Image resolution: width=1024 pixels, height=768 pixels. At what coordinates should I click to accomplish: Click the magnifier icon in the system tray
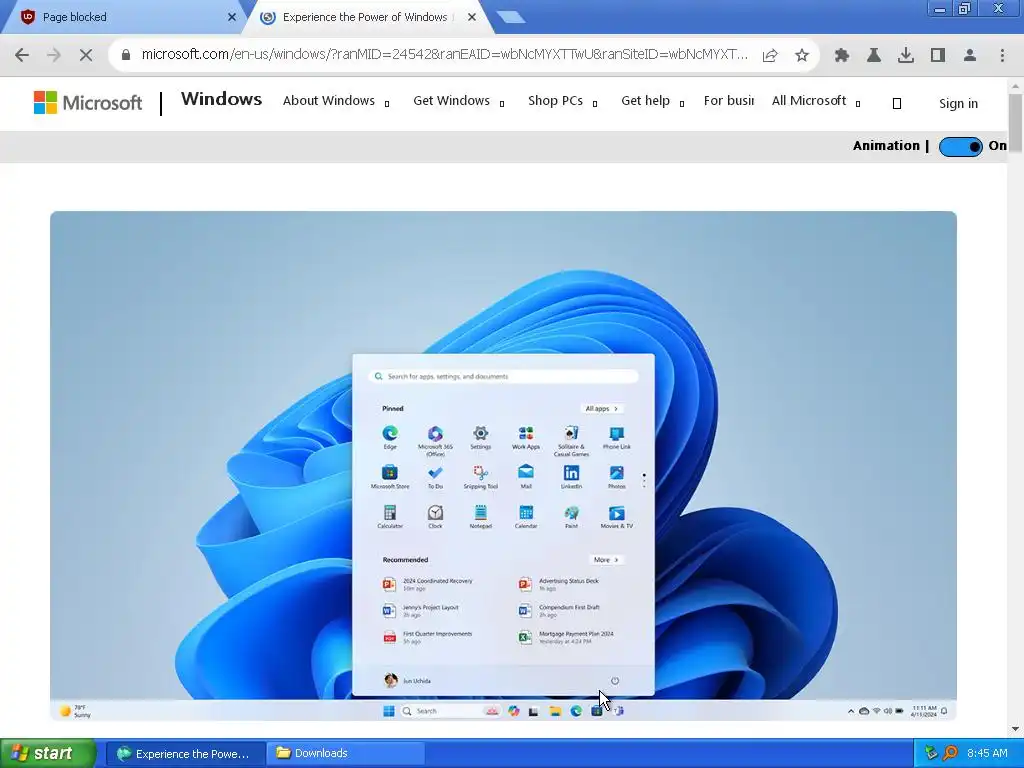coord(950,753)
